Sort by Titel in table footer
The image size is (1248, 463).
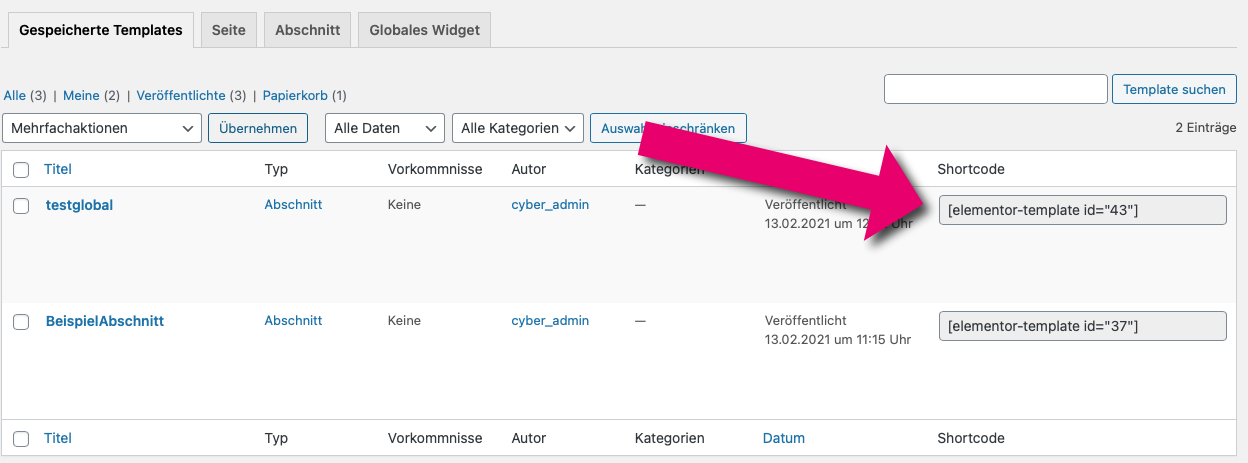click(58, 438)
